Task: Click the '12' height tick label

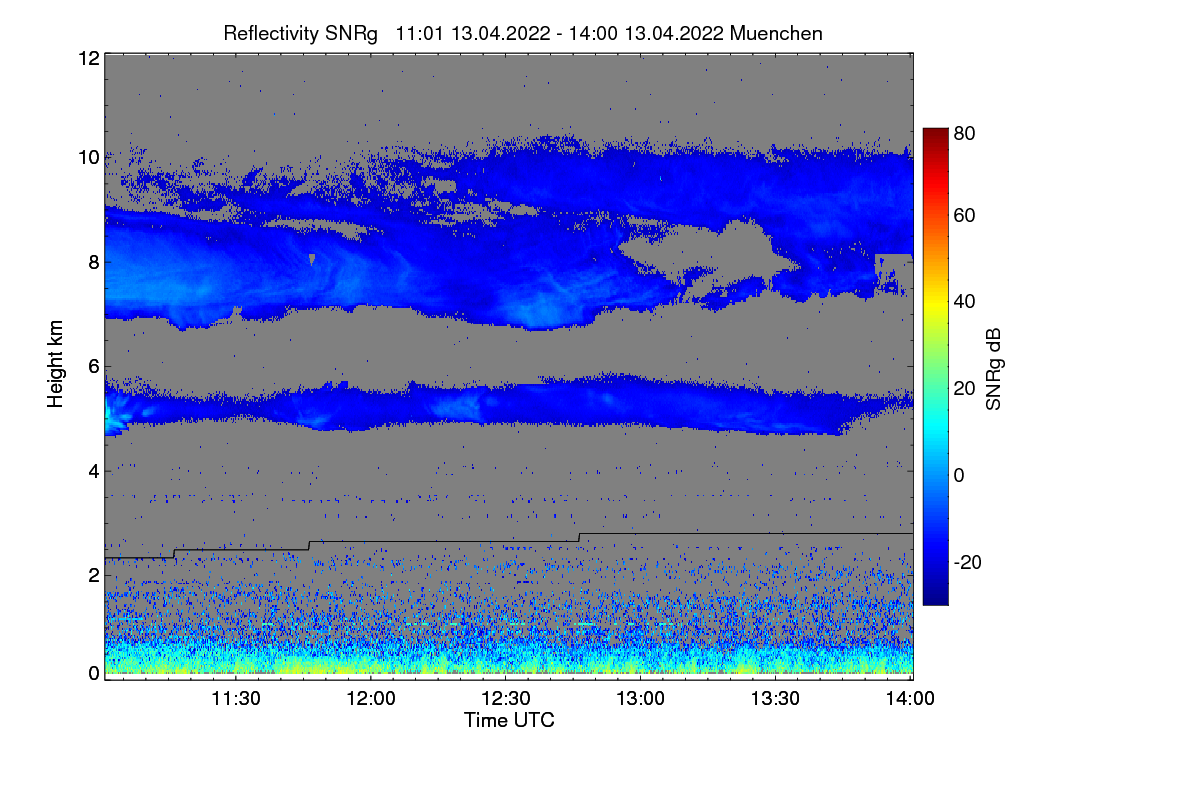Action: point(88,58)
